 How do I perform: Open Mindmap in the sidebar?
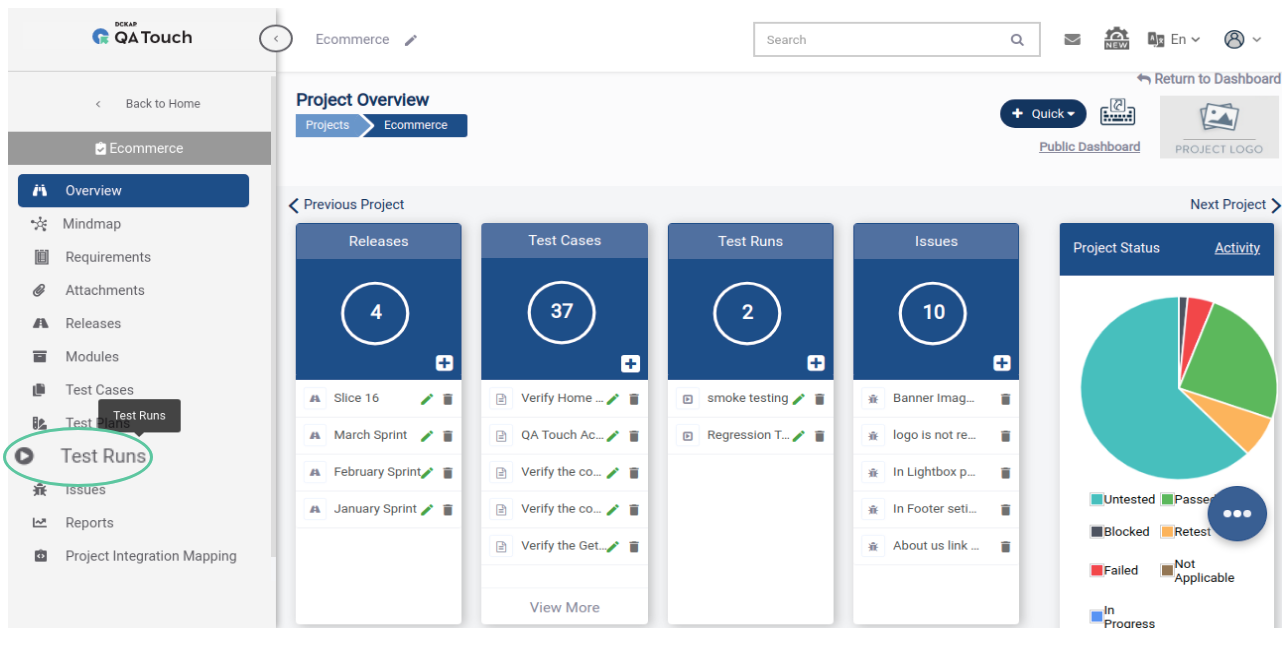coord(91,224)
